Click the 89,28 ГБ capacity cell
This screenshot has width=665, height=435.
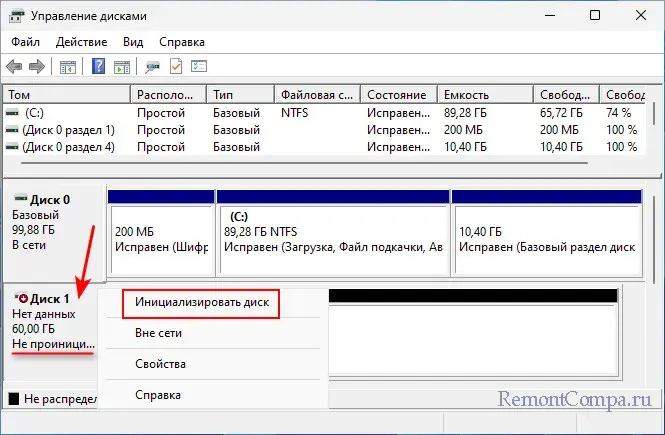465,113
